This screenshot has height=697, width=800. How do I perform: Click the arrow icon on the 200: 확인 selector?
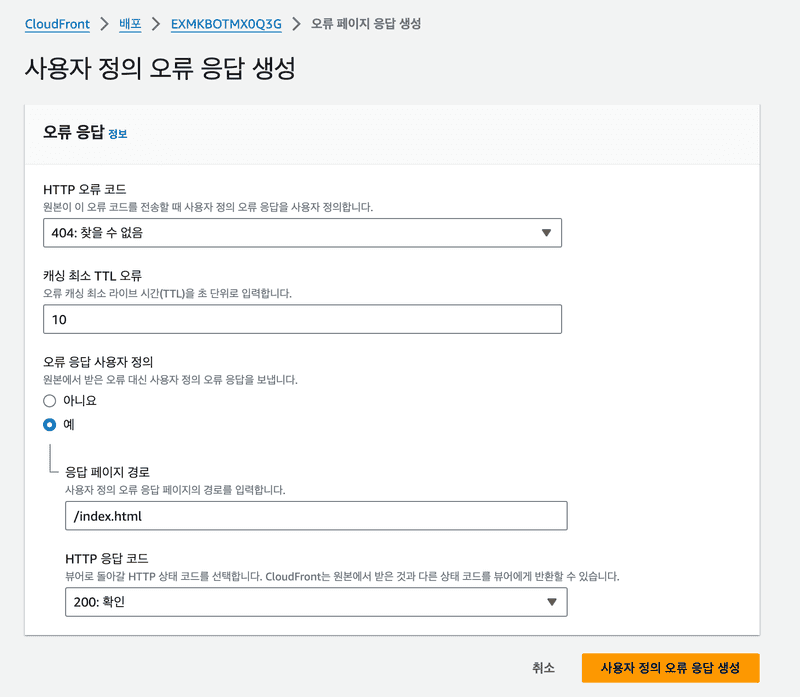tap(552, 602)
